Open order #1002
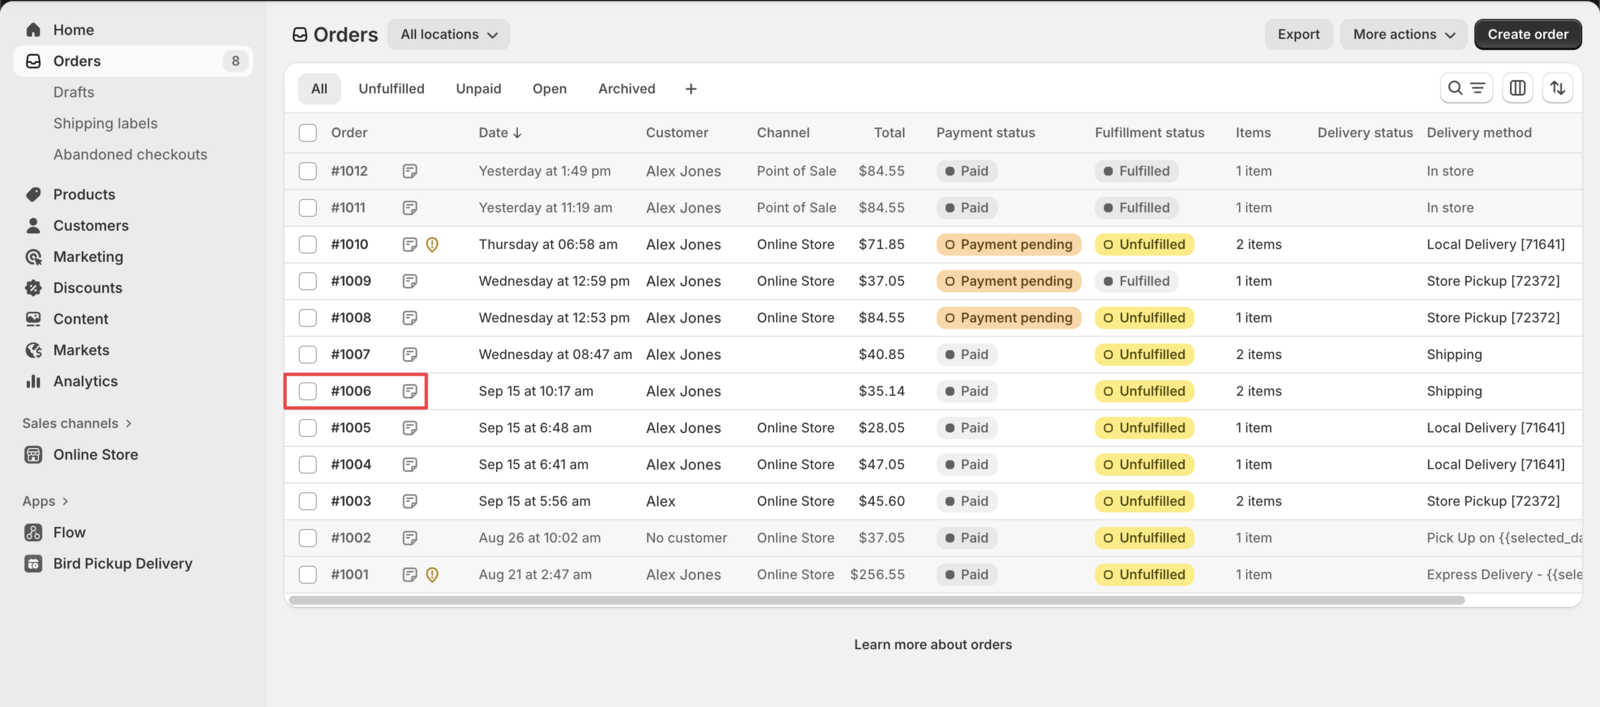Image resolution: width=1600 pixels, height=707 pixels. pos(351,538)
